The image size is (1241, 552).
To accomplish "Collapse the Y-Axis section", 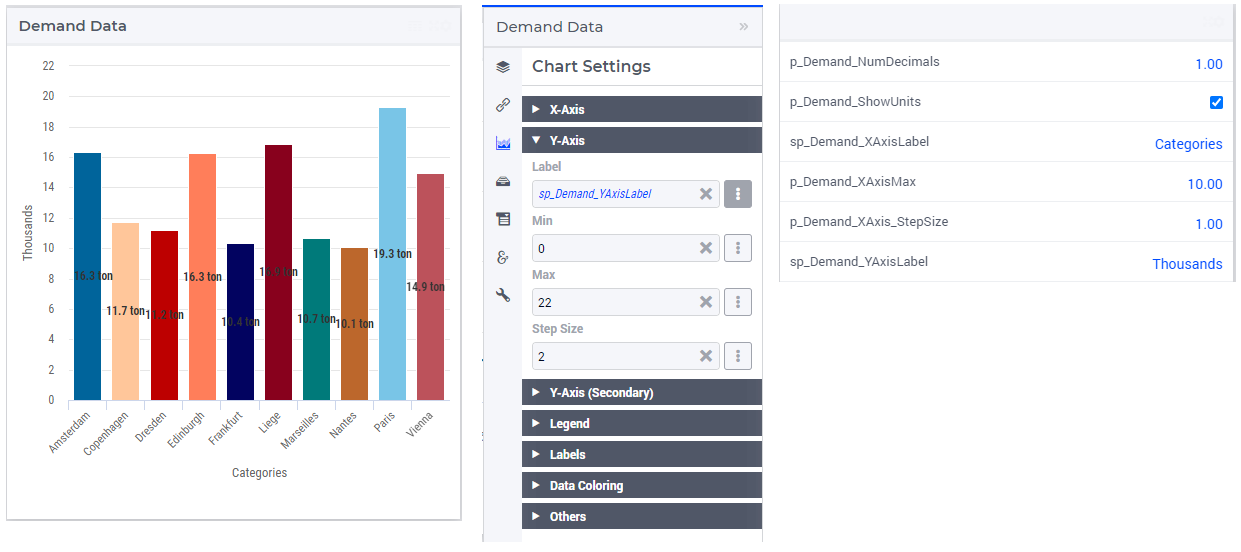I will click(642, 140).
